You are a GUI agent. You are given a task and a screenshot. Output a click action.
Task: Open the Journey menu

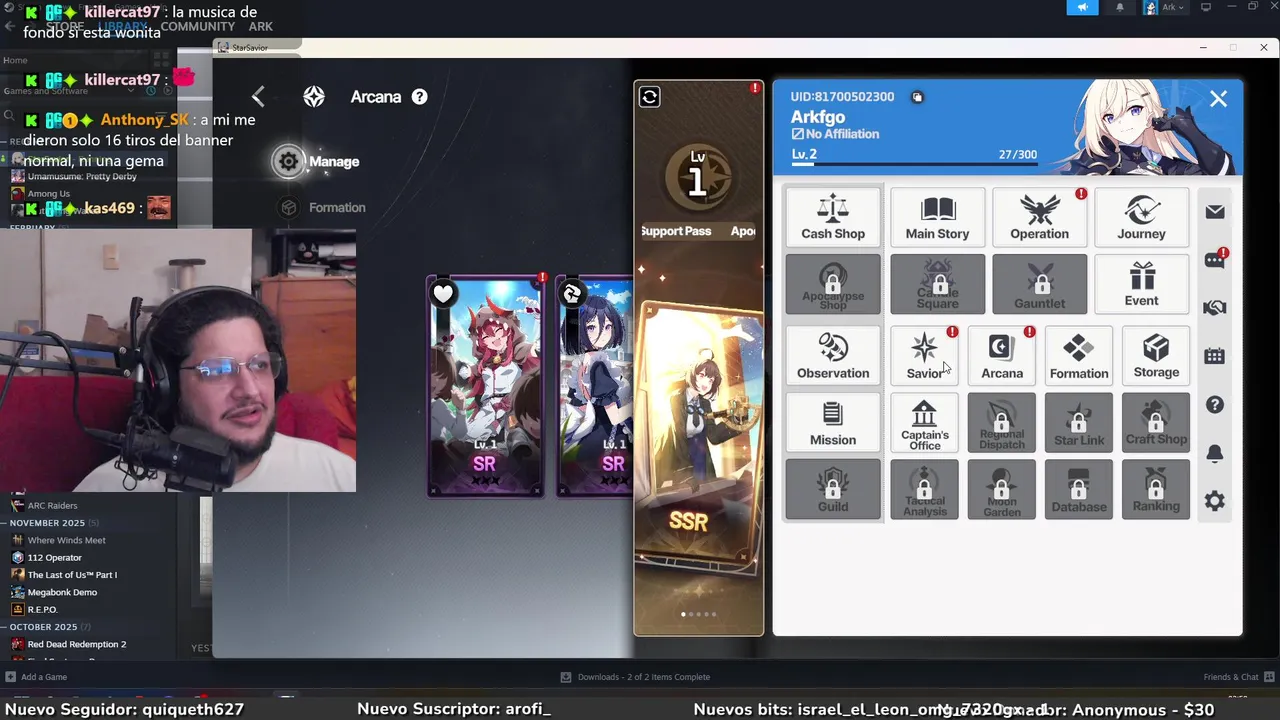coord(1141,216)
